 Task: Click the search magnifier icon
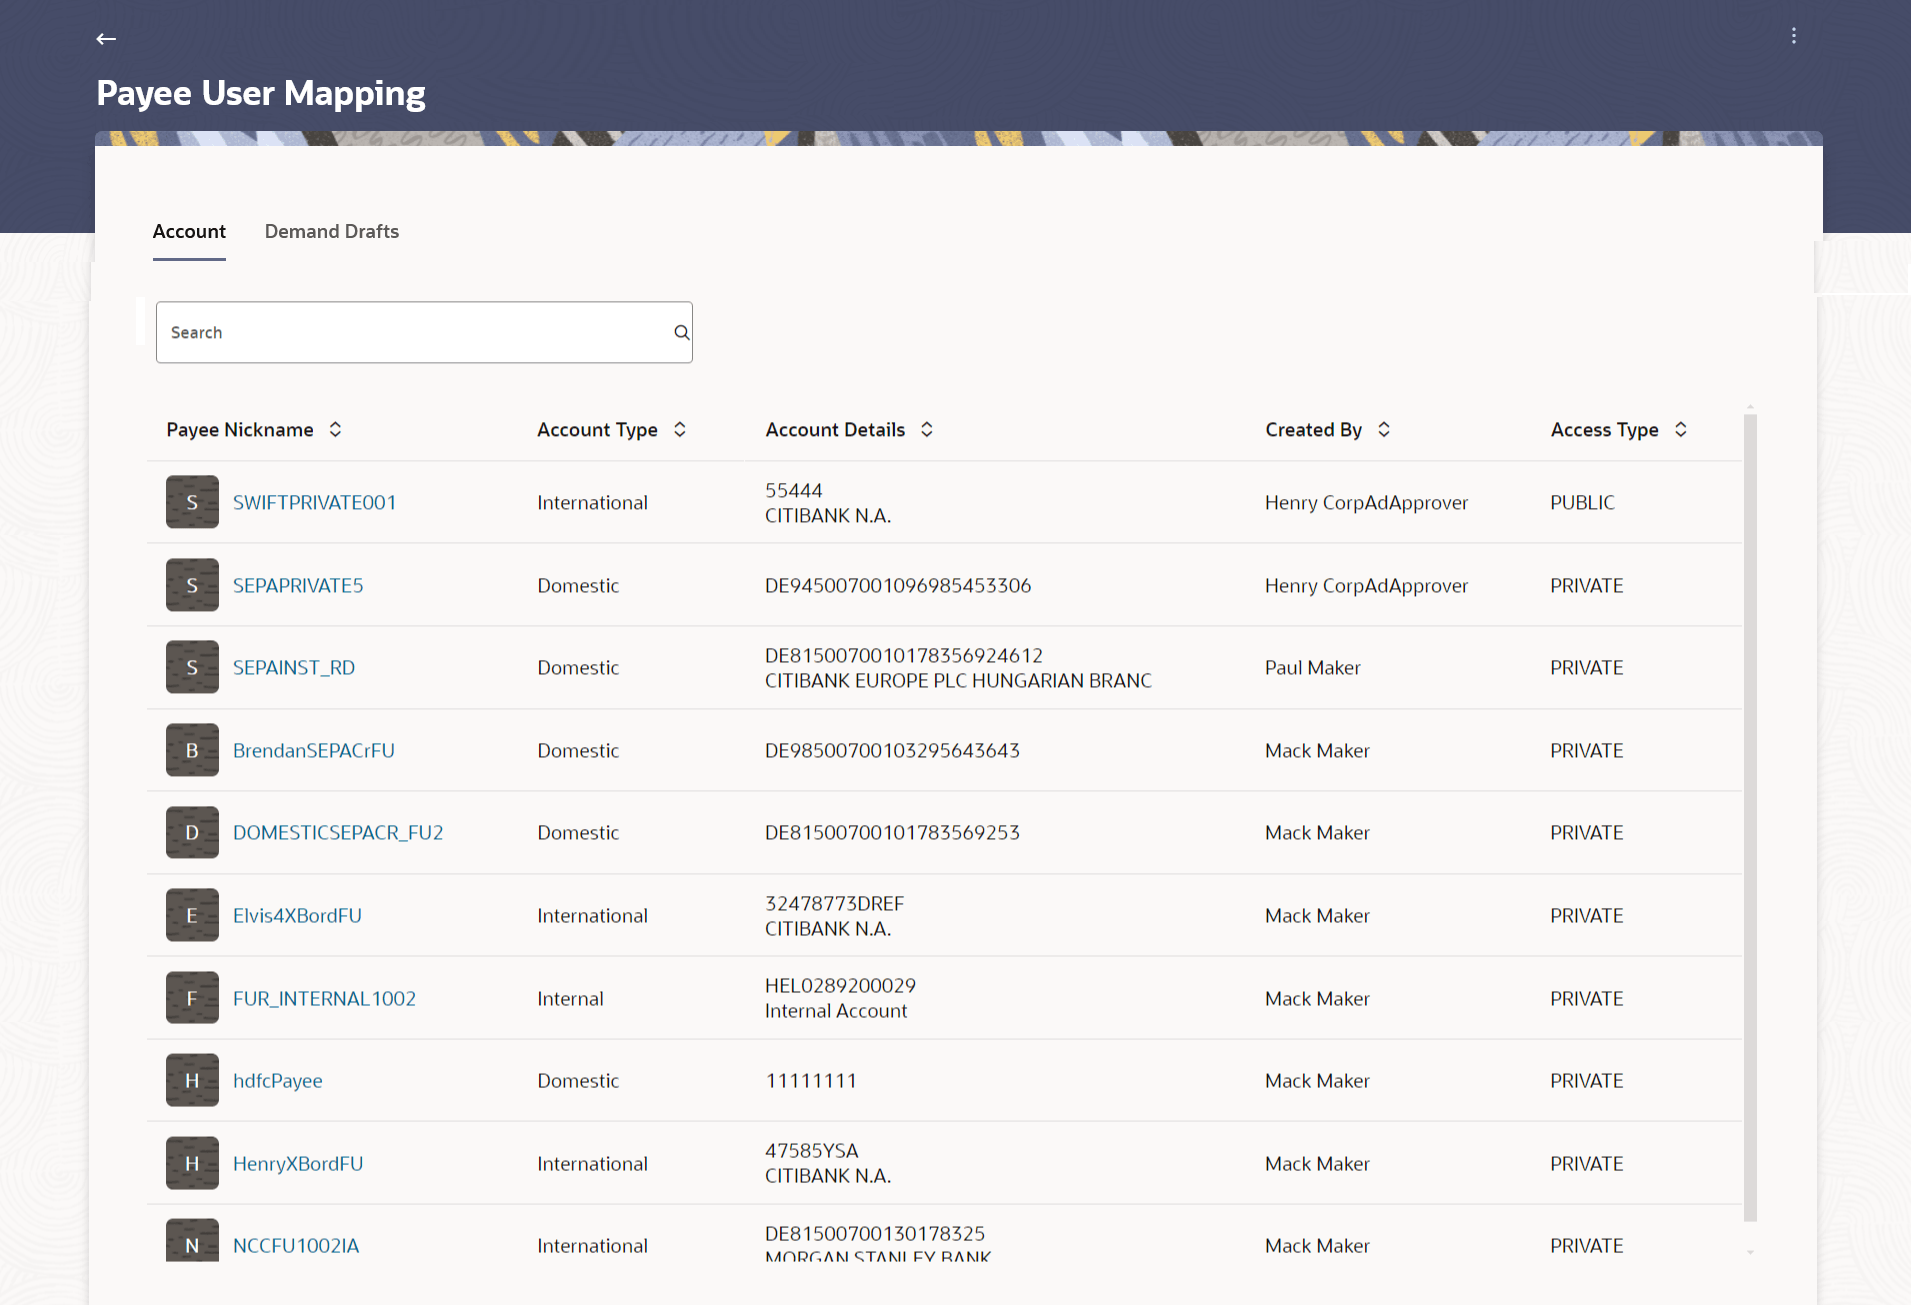point(681,333)
